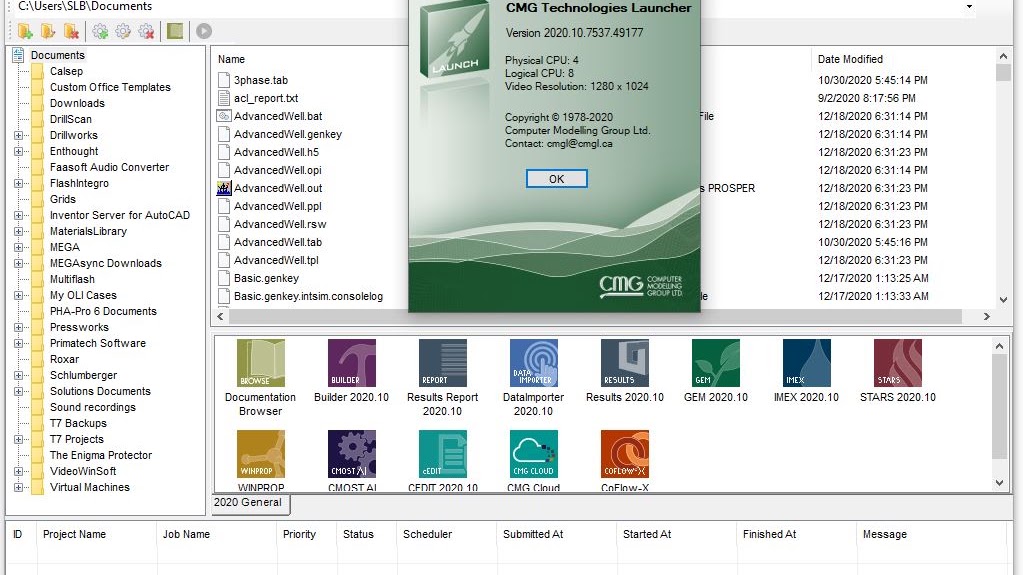Launch the GEM 2020.10 simulator
The width and height of the screenshot is (1023, 575).
point(716,363)
